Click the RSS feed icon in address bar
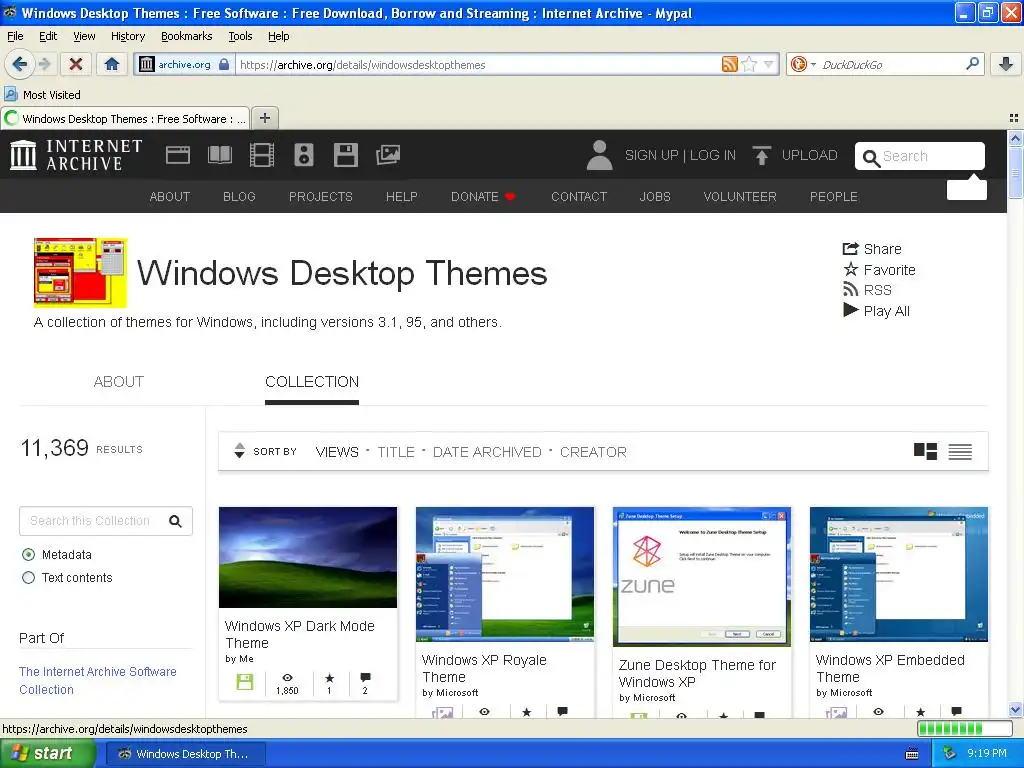1024x768 pixels. pyautogui.click(x=729, y=64)
